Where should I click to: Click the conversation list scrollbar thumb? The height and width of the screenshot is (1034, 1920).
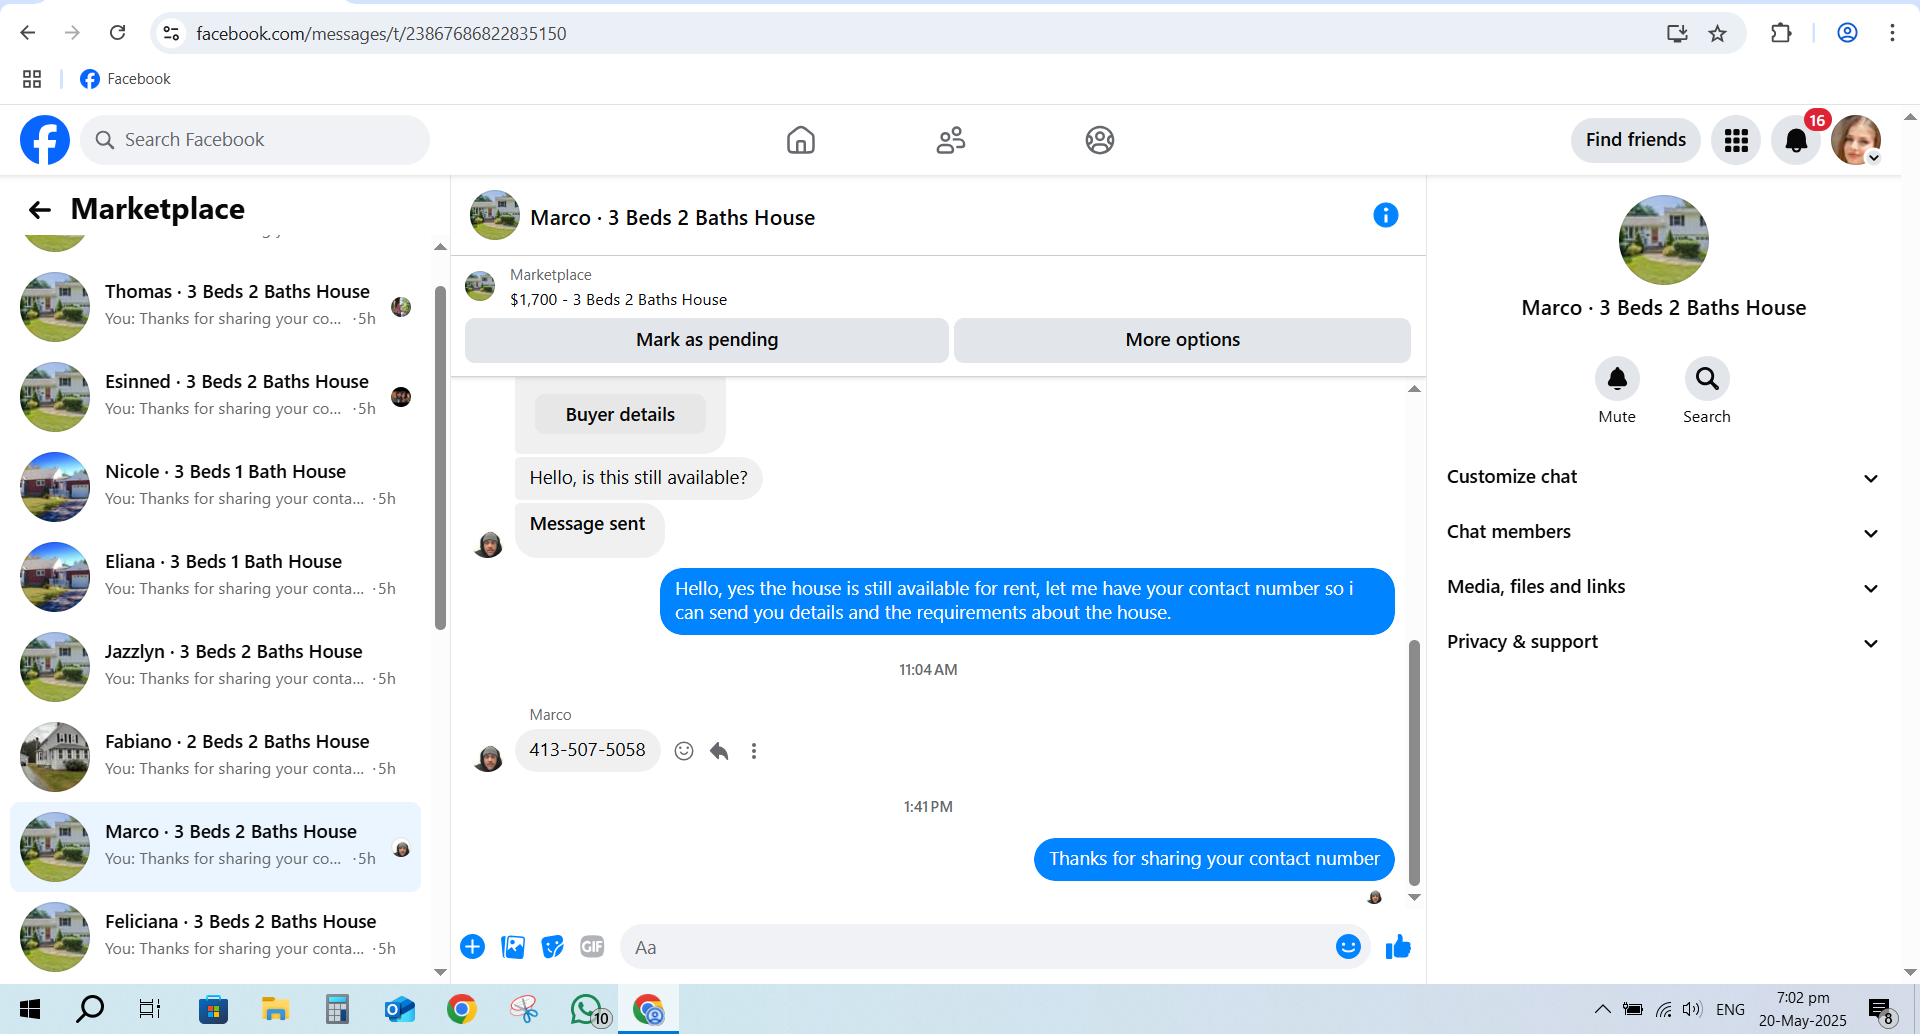click(x=440, y=458)
